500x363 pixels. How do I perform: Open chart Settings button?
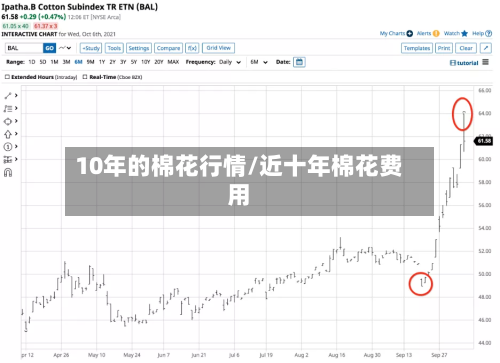(139, 48)
